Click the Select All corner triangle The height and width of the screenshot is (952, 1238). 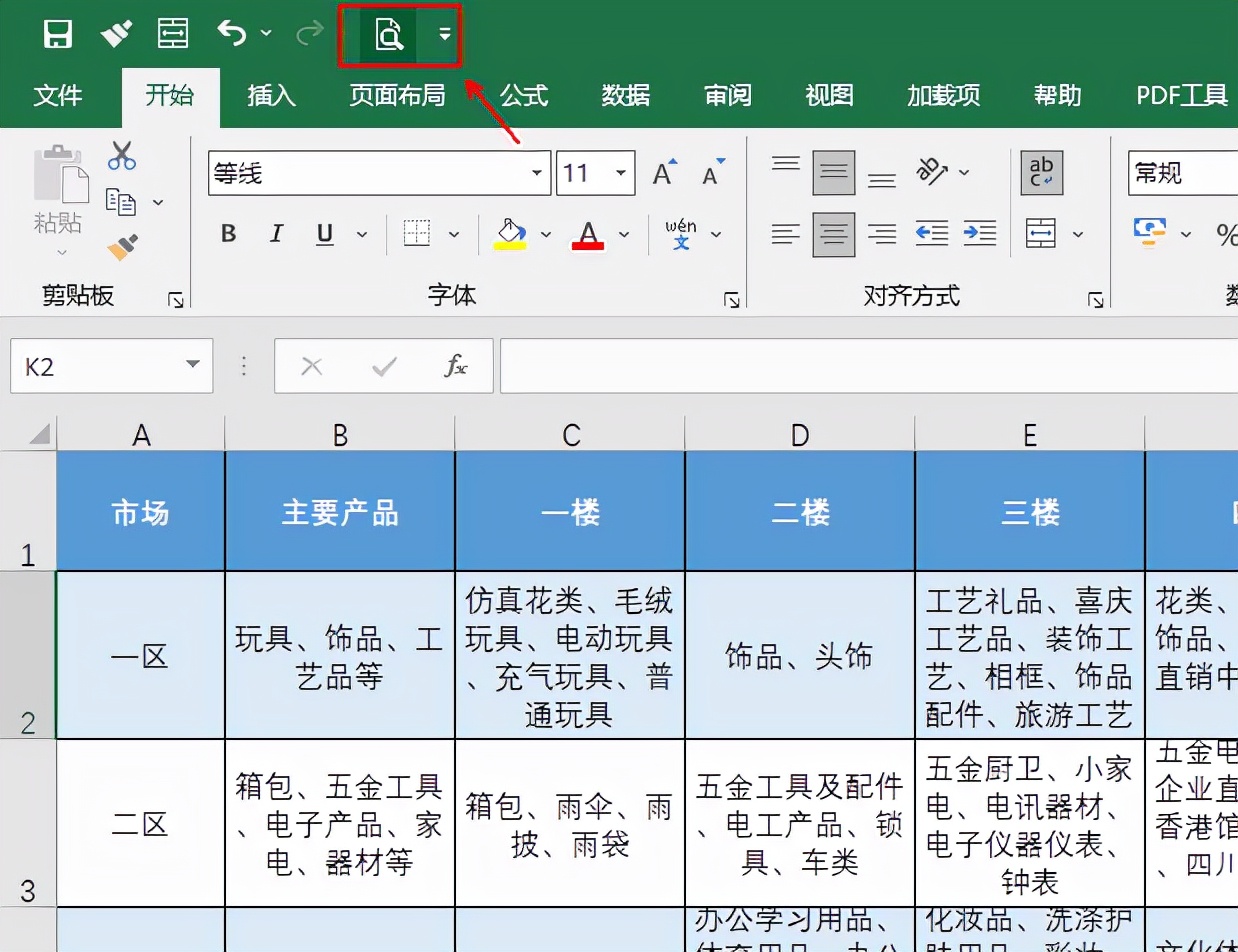pyautogui.click(x=39, y=434)
